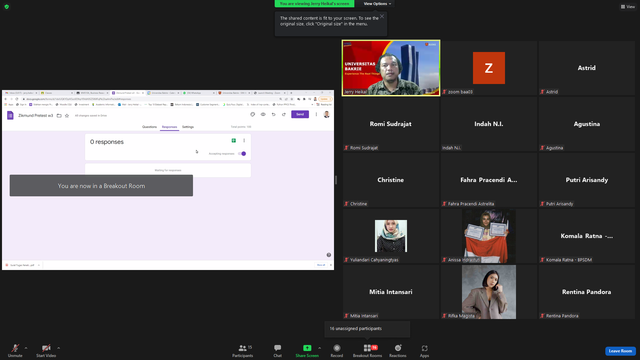Click the undo arrow in Forms header
This screenshot has height=360, width=640.
point(273,114)
